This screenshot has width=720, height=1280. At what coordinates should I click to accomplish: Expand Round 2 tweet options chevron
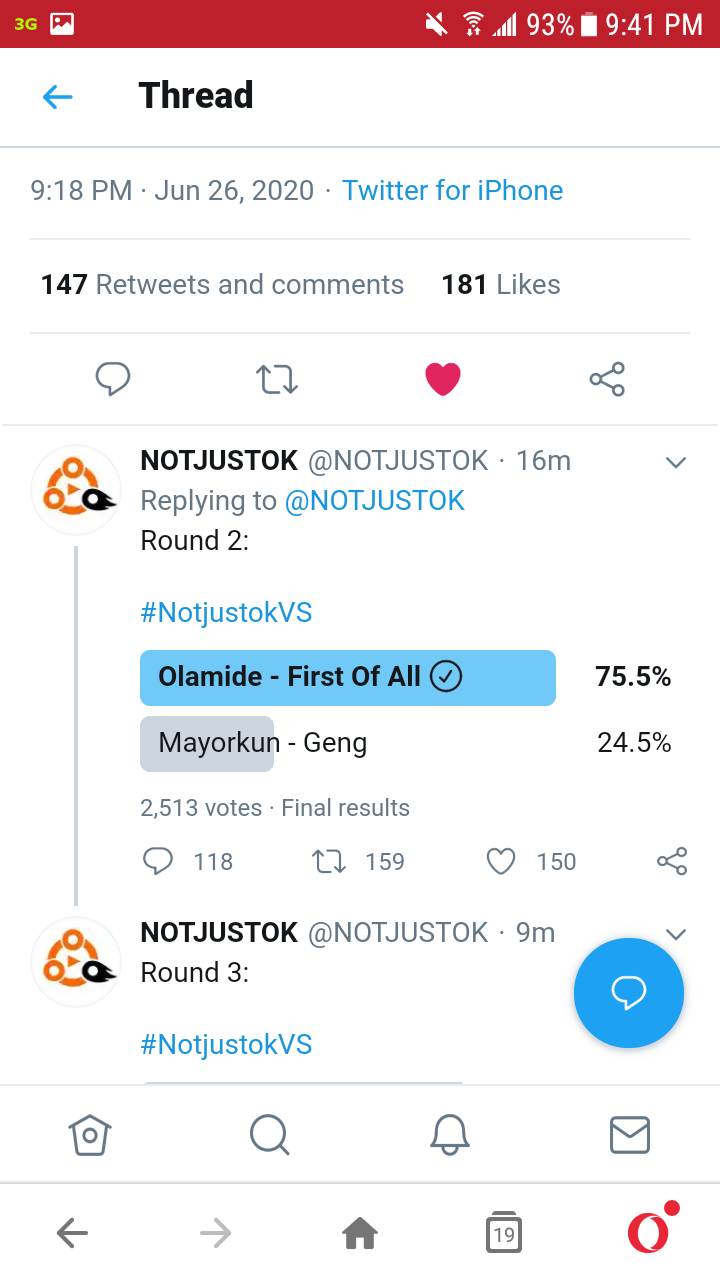676,462
